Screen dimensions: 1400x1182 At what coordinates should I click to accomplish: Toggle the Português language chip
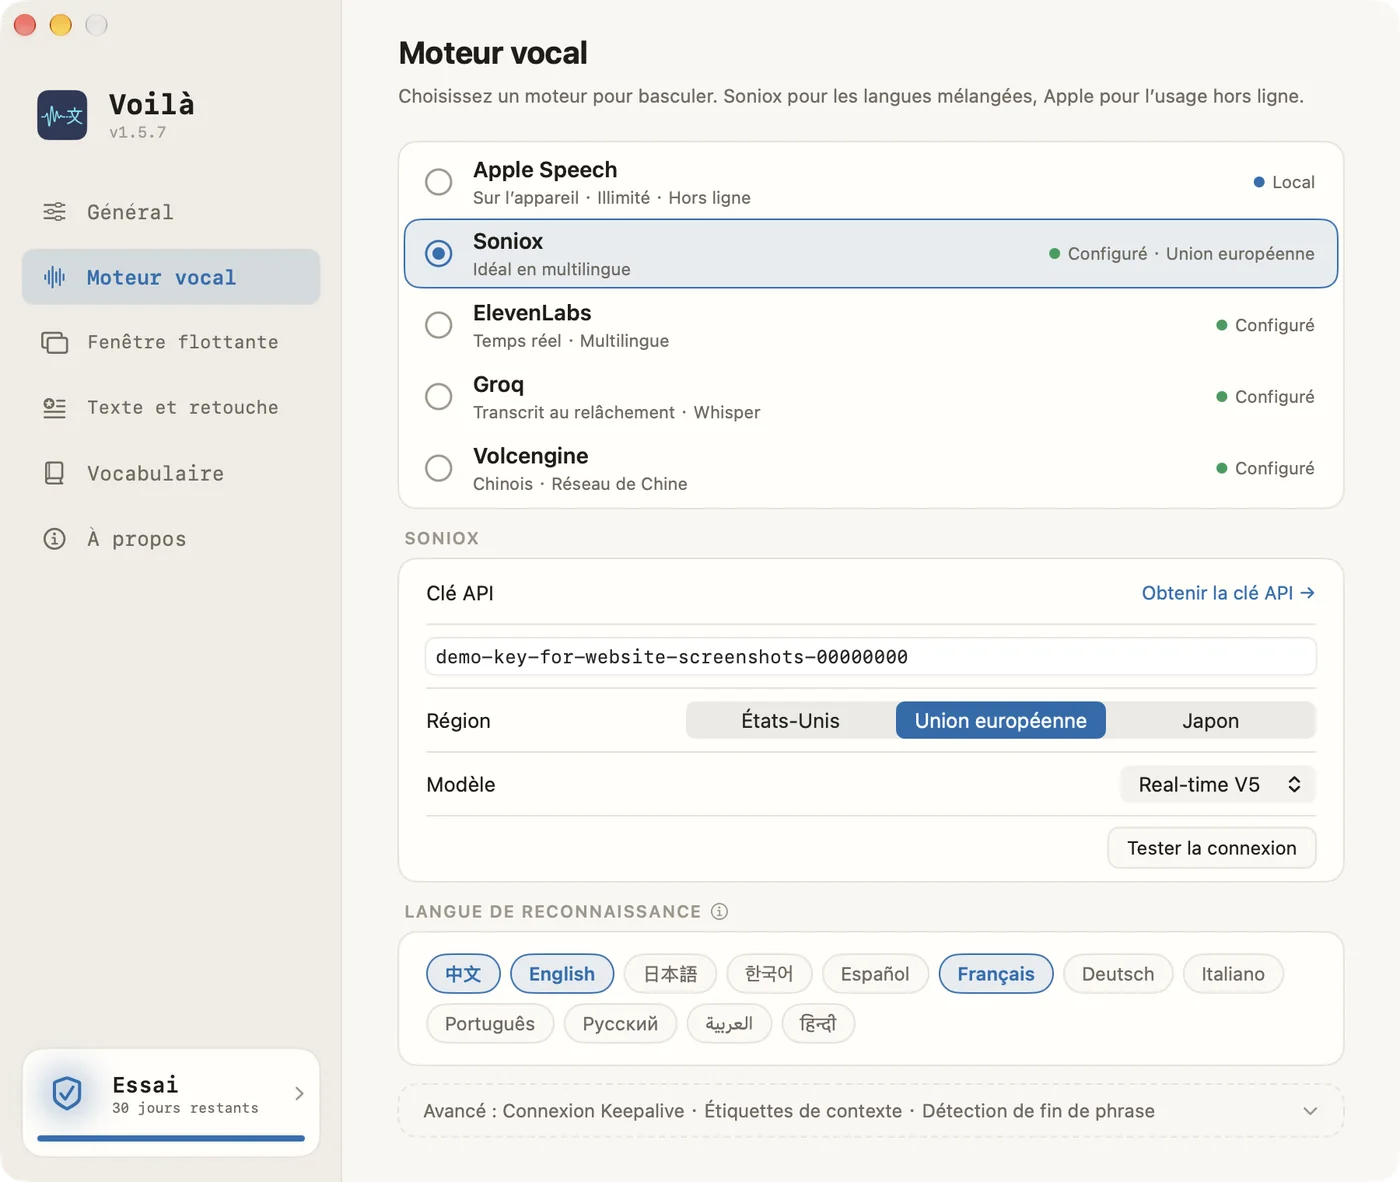[490, 1024]
